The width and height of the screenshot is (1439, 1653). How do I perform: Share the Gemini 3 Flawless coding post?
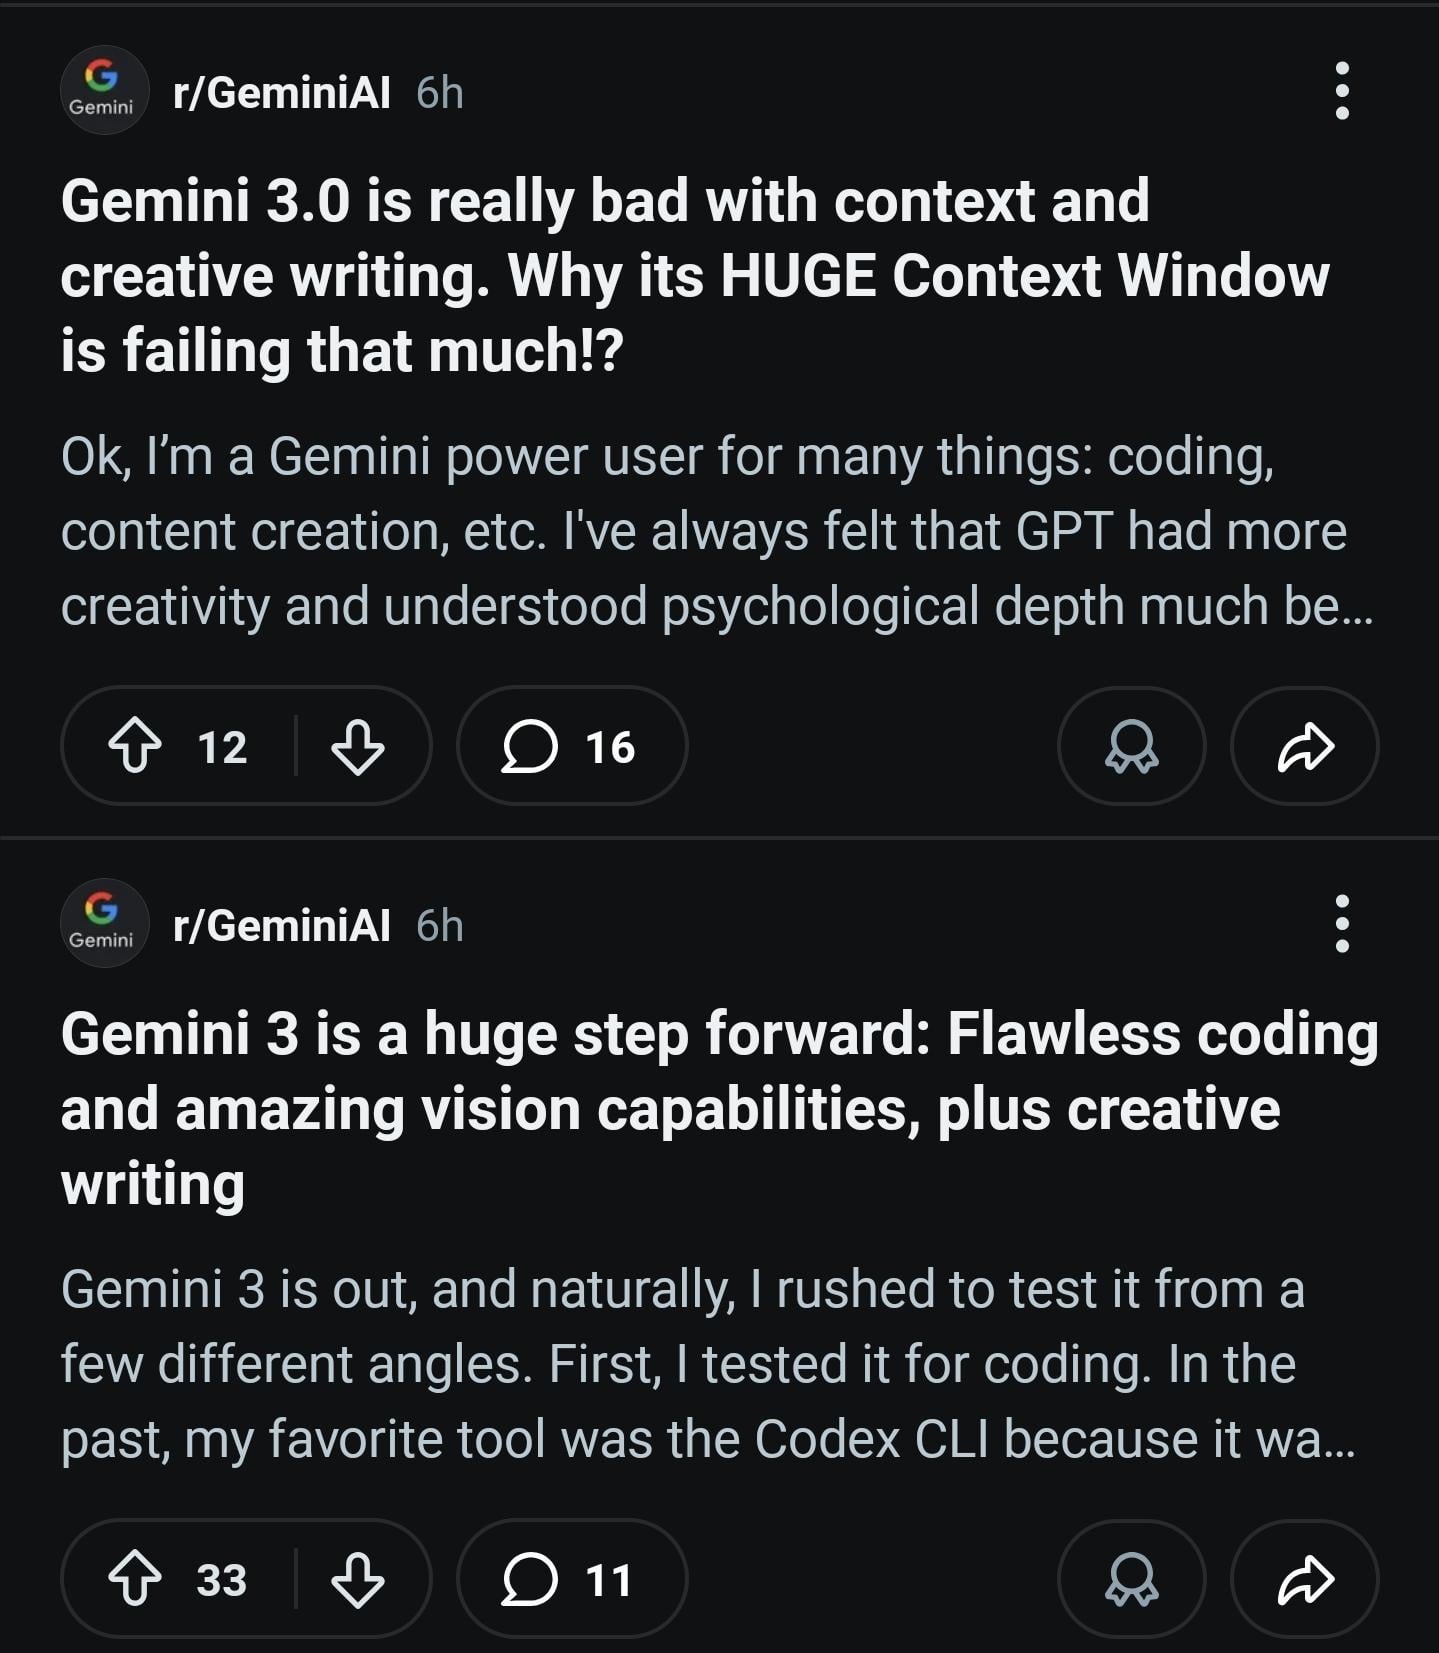[x=1305, y=1580]
